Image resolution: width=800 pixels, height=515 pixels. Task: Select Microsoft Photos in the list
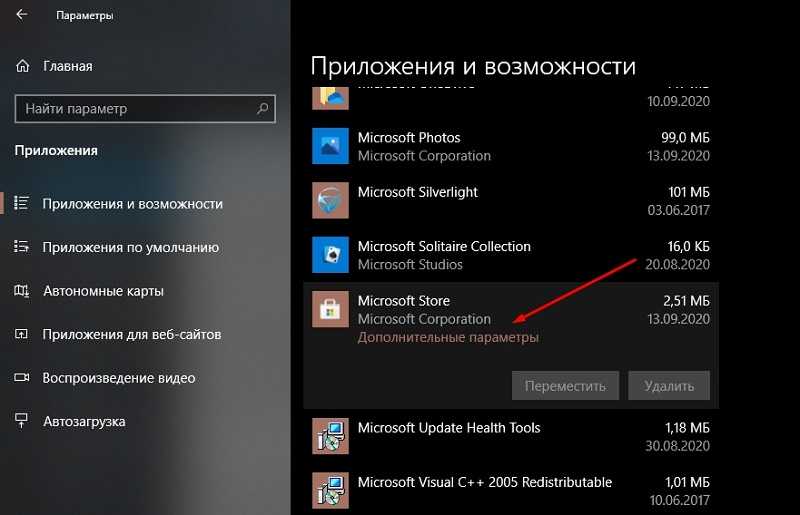(x=409, y=137)
